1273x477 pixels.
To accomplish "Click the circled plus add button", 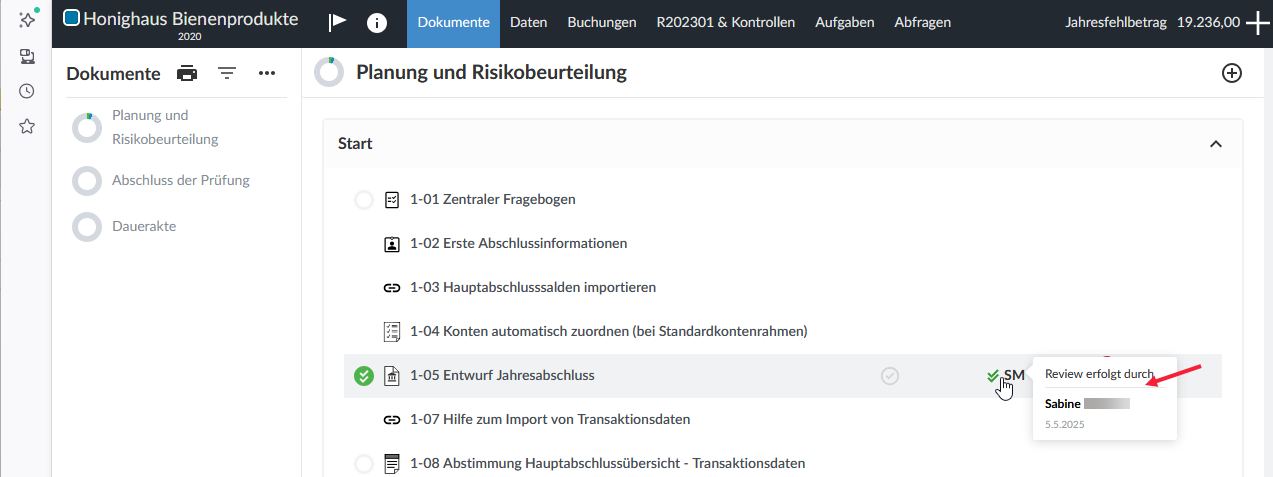I will [1232, 73].
